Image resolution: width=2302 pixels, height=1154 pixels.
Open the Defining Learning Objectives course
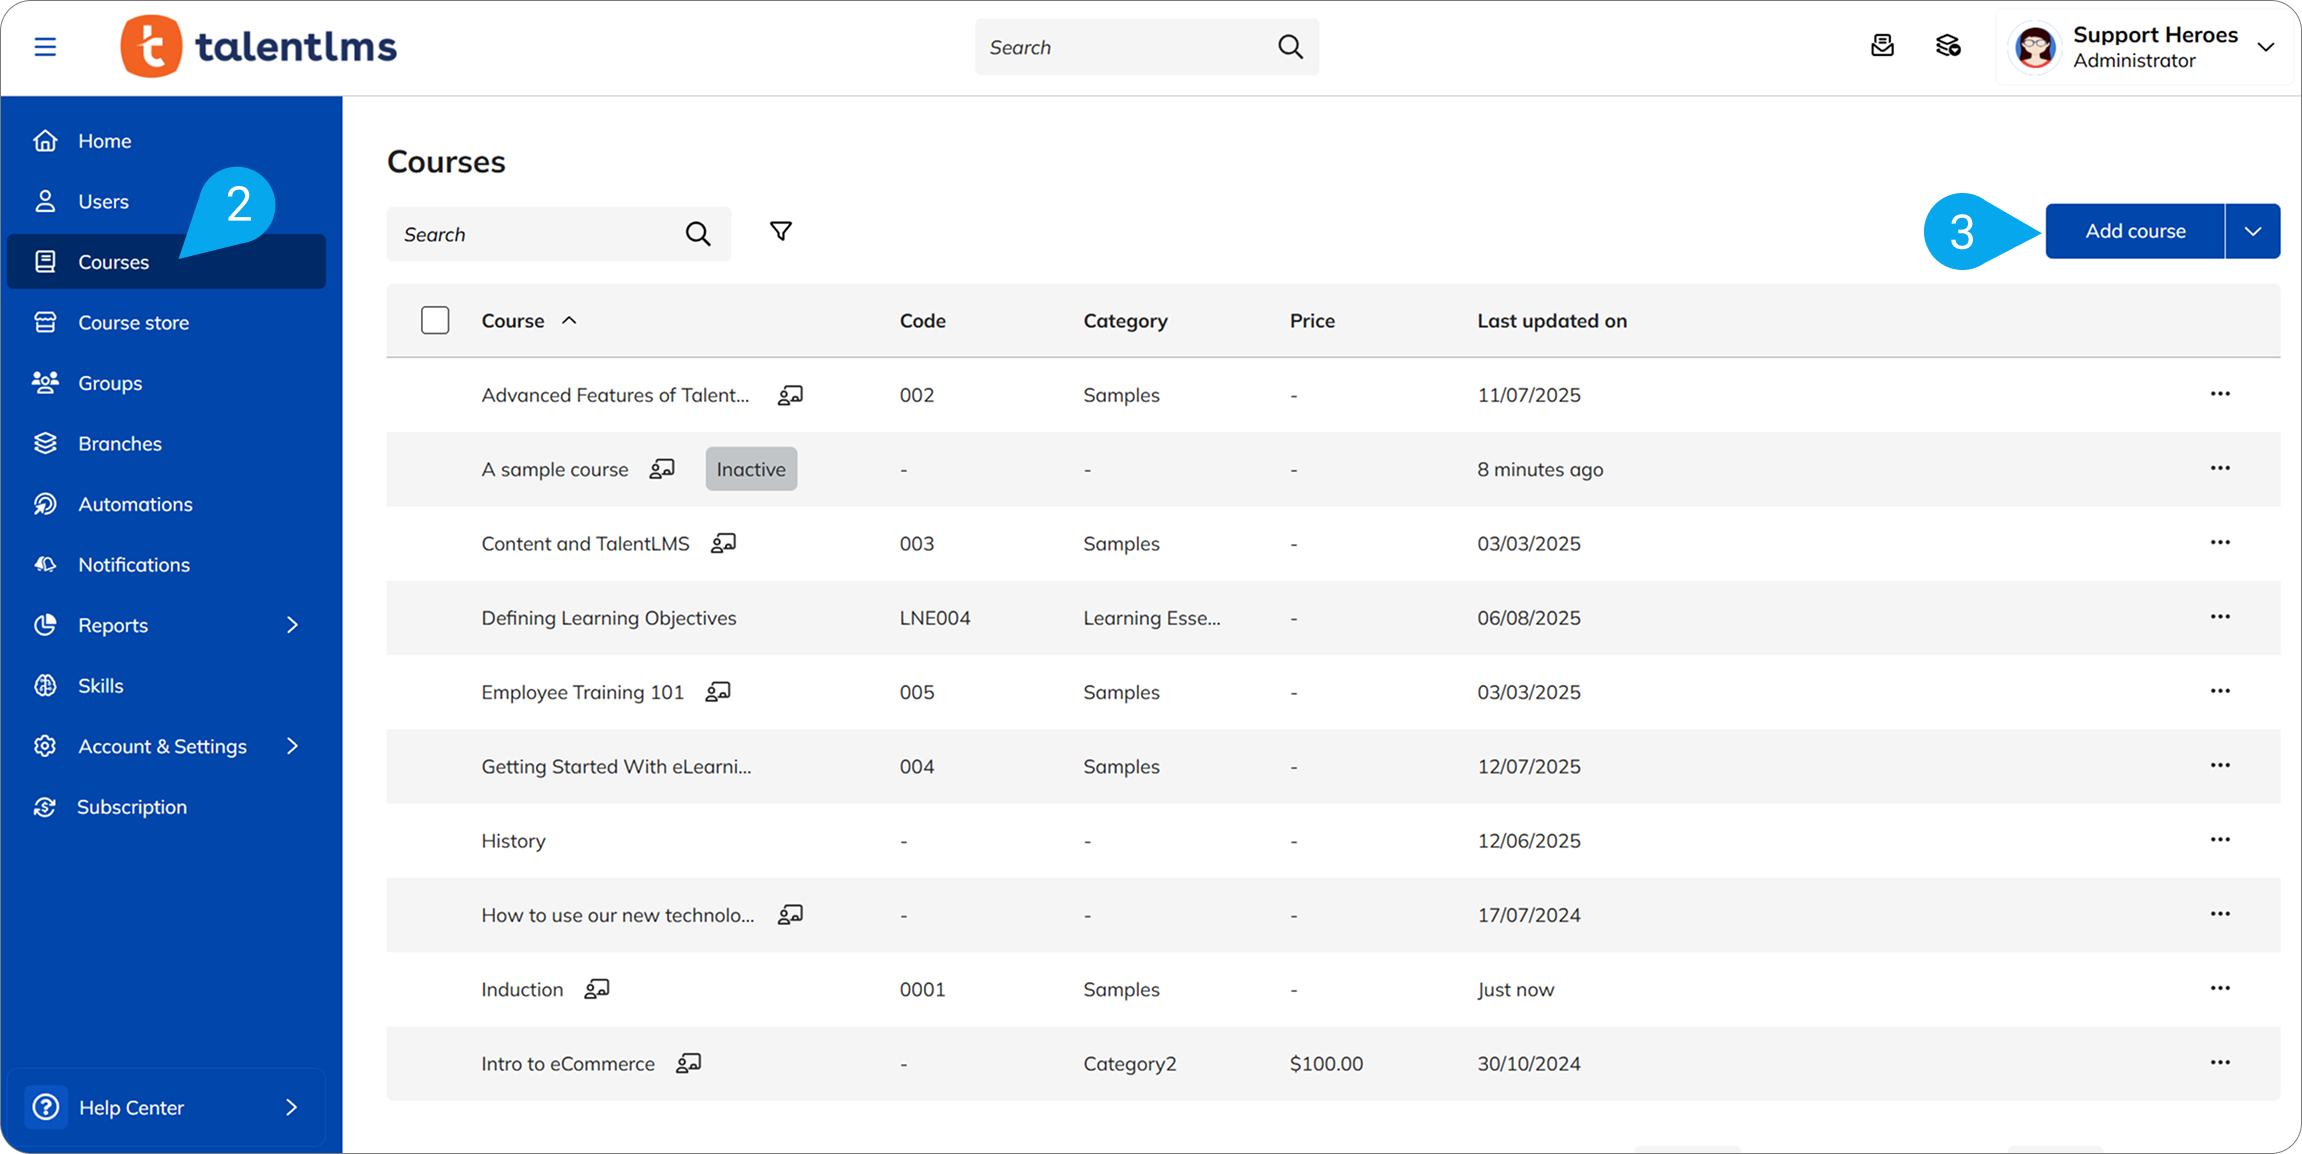(608, 618)
